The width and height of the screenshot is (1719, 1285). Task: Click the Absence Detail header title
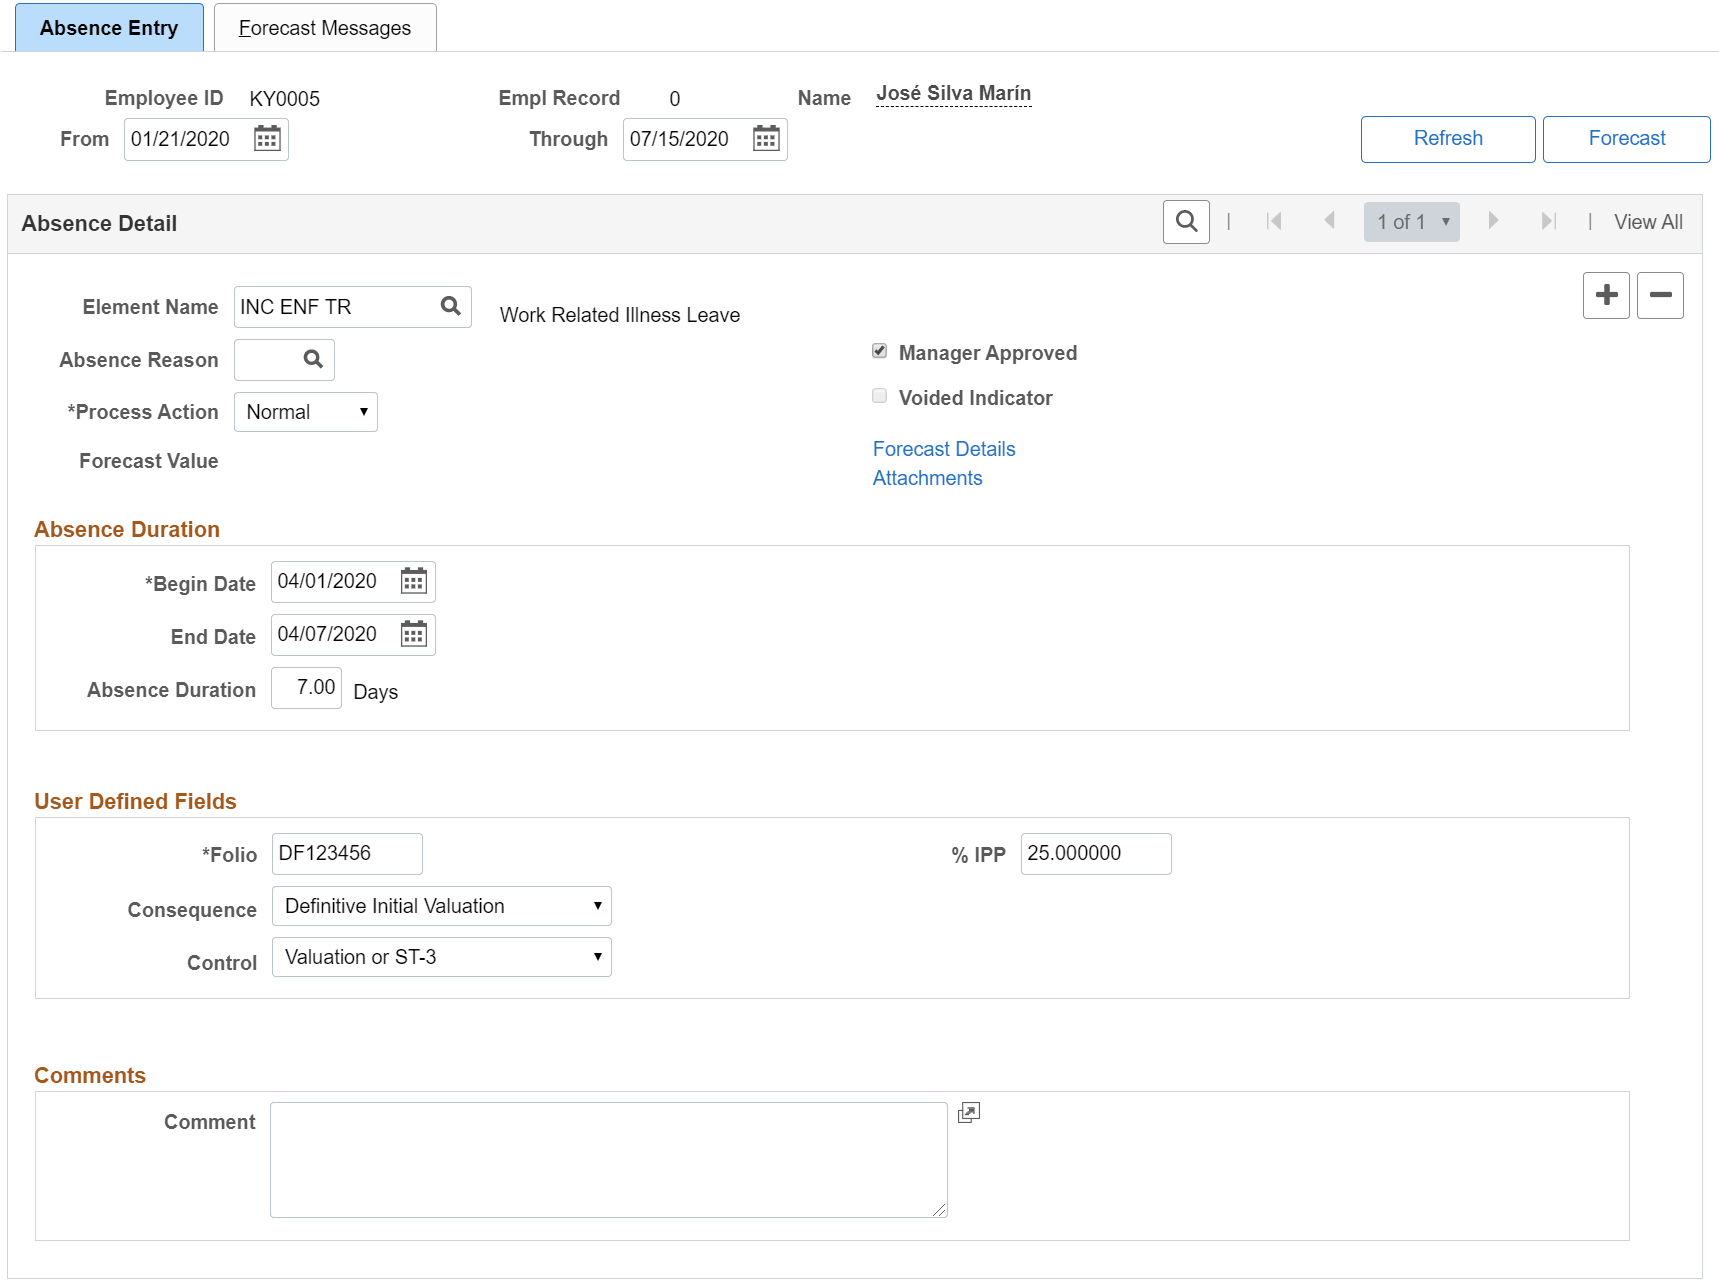pos(99,224)
